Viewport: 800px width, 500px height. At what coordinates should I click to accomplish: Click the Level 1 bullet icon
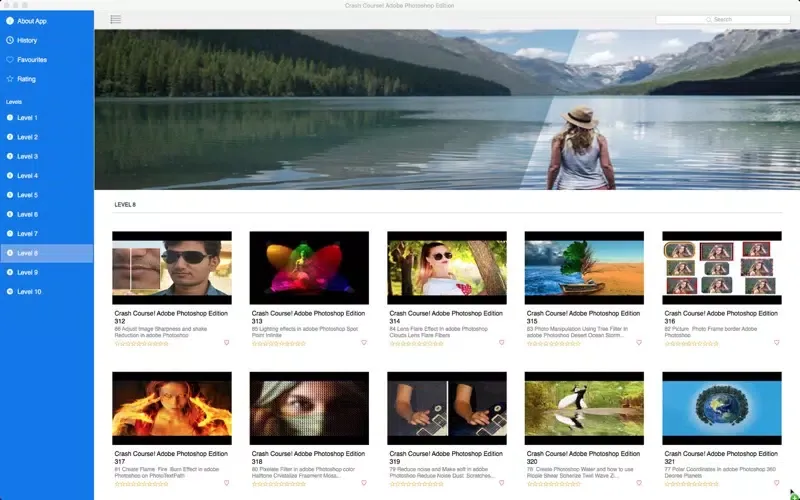pos(10,118)
